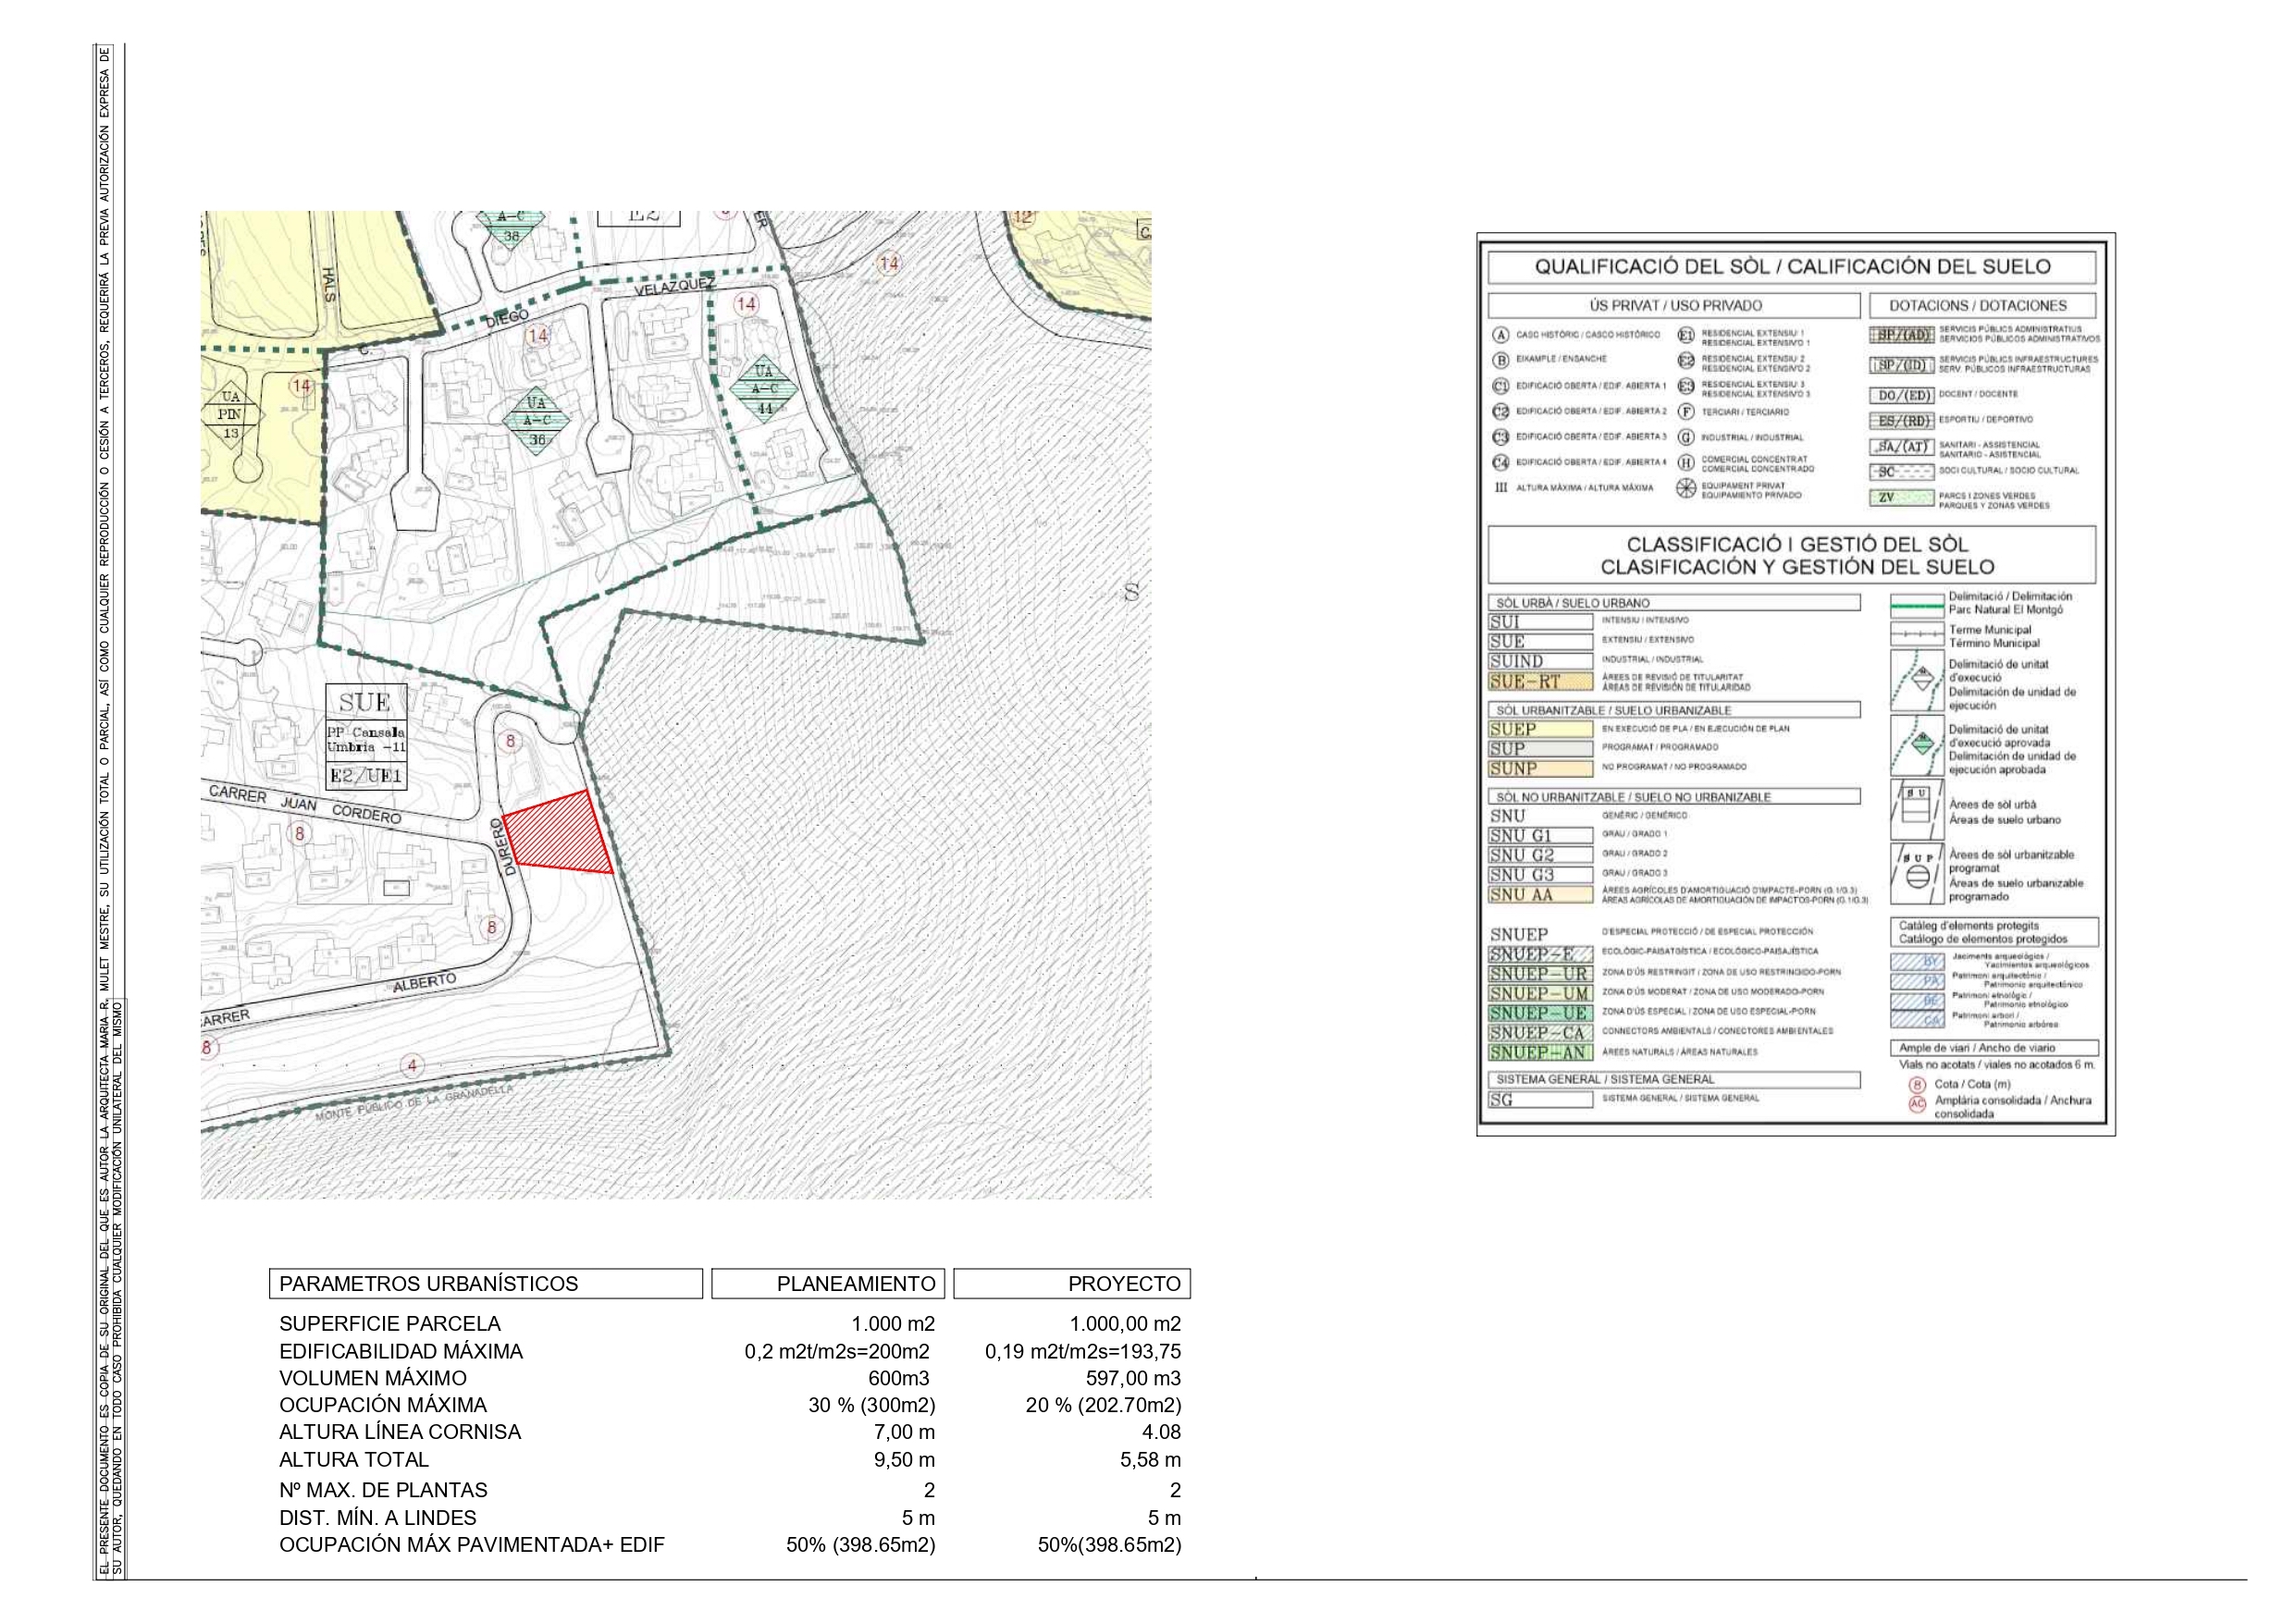Click the Nº MAX. DE PLANTAS row label

click(x=383, y=1490)
